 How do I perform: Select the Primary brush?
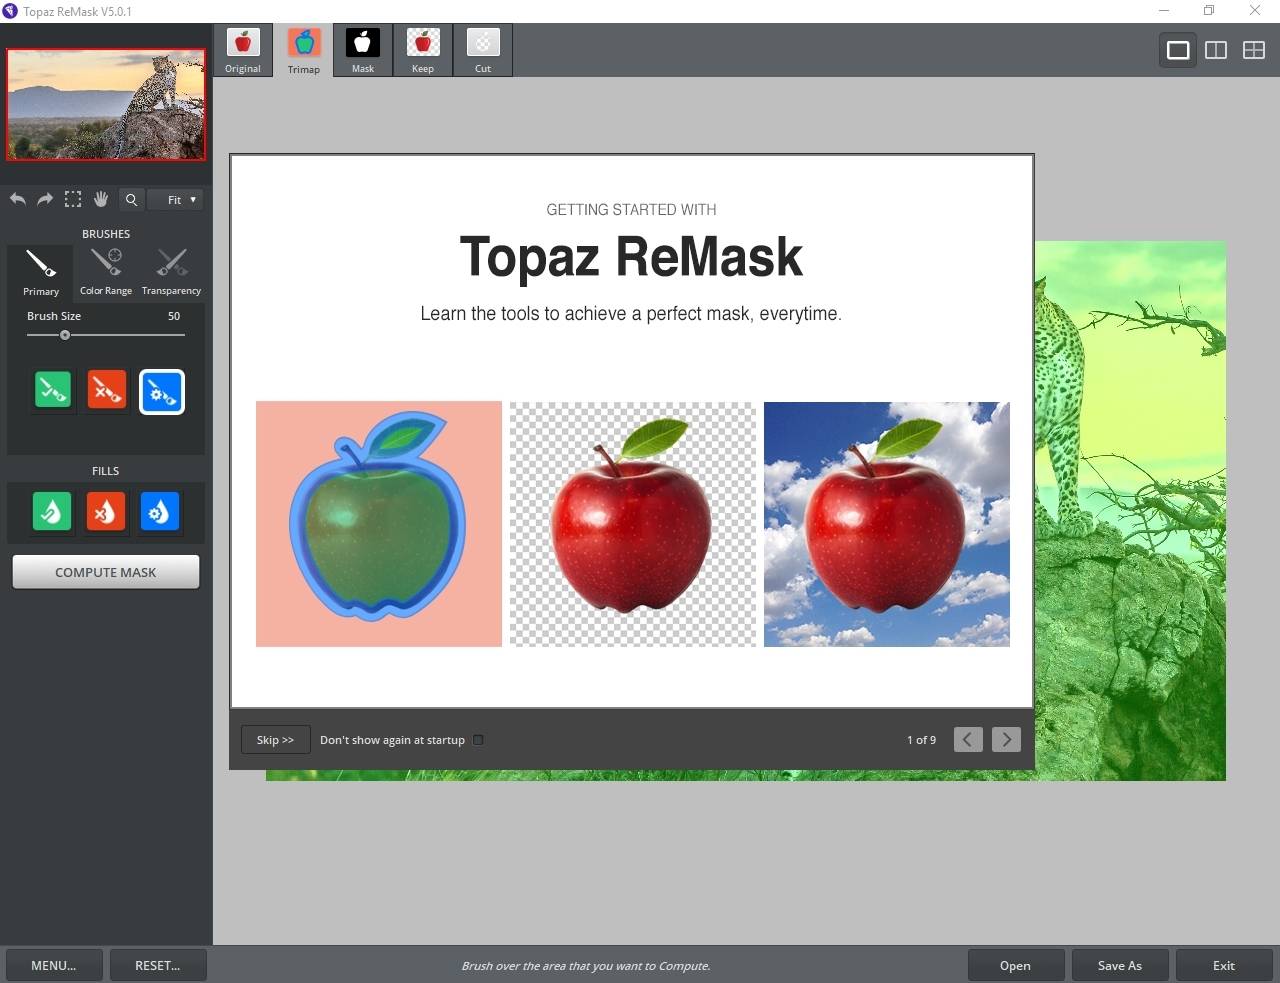tap(41, 273)
